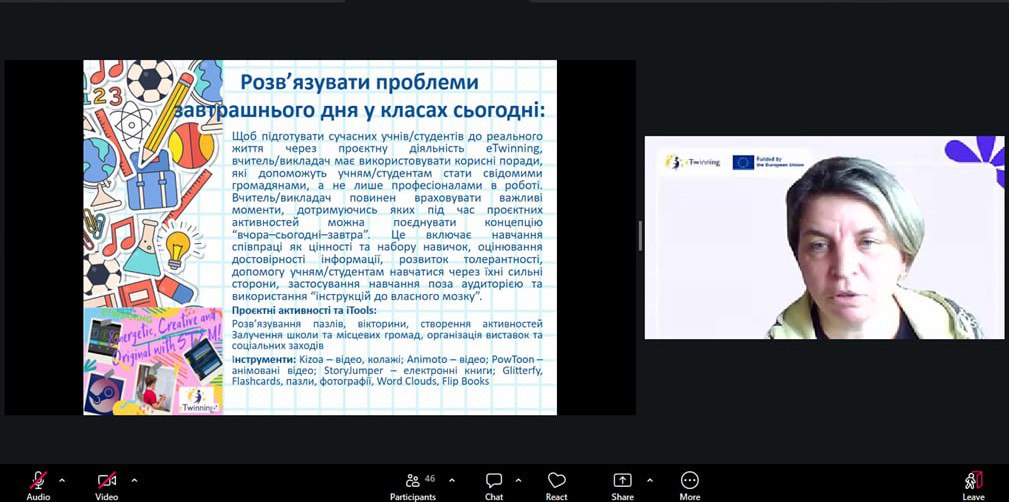Expand the audio options caret
The width and height of the screenshot is (1009, 502).
[62, 480]
